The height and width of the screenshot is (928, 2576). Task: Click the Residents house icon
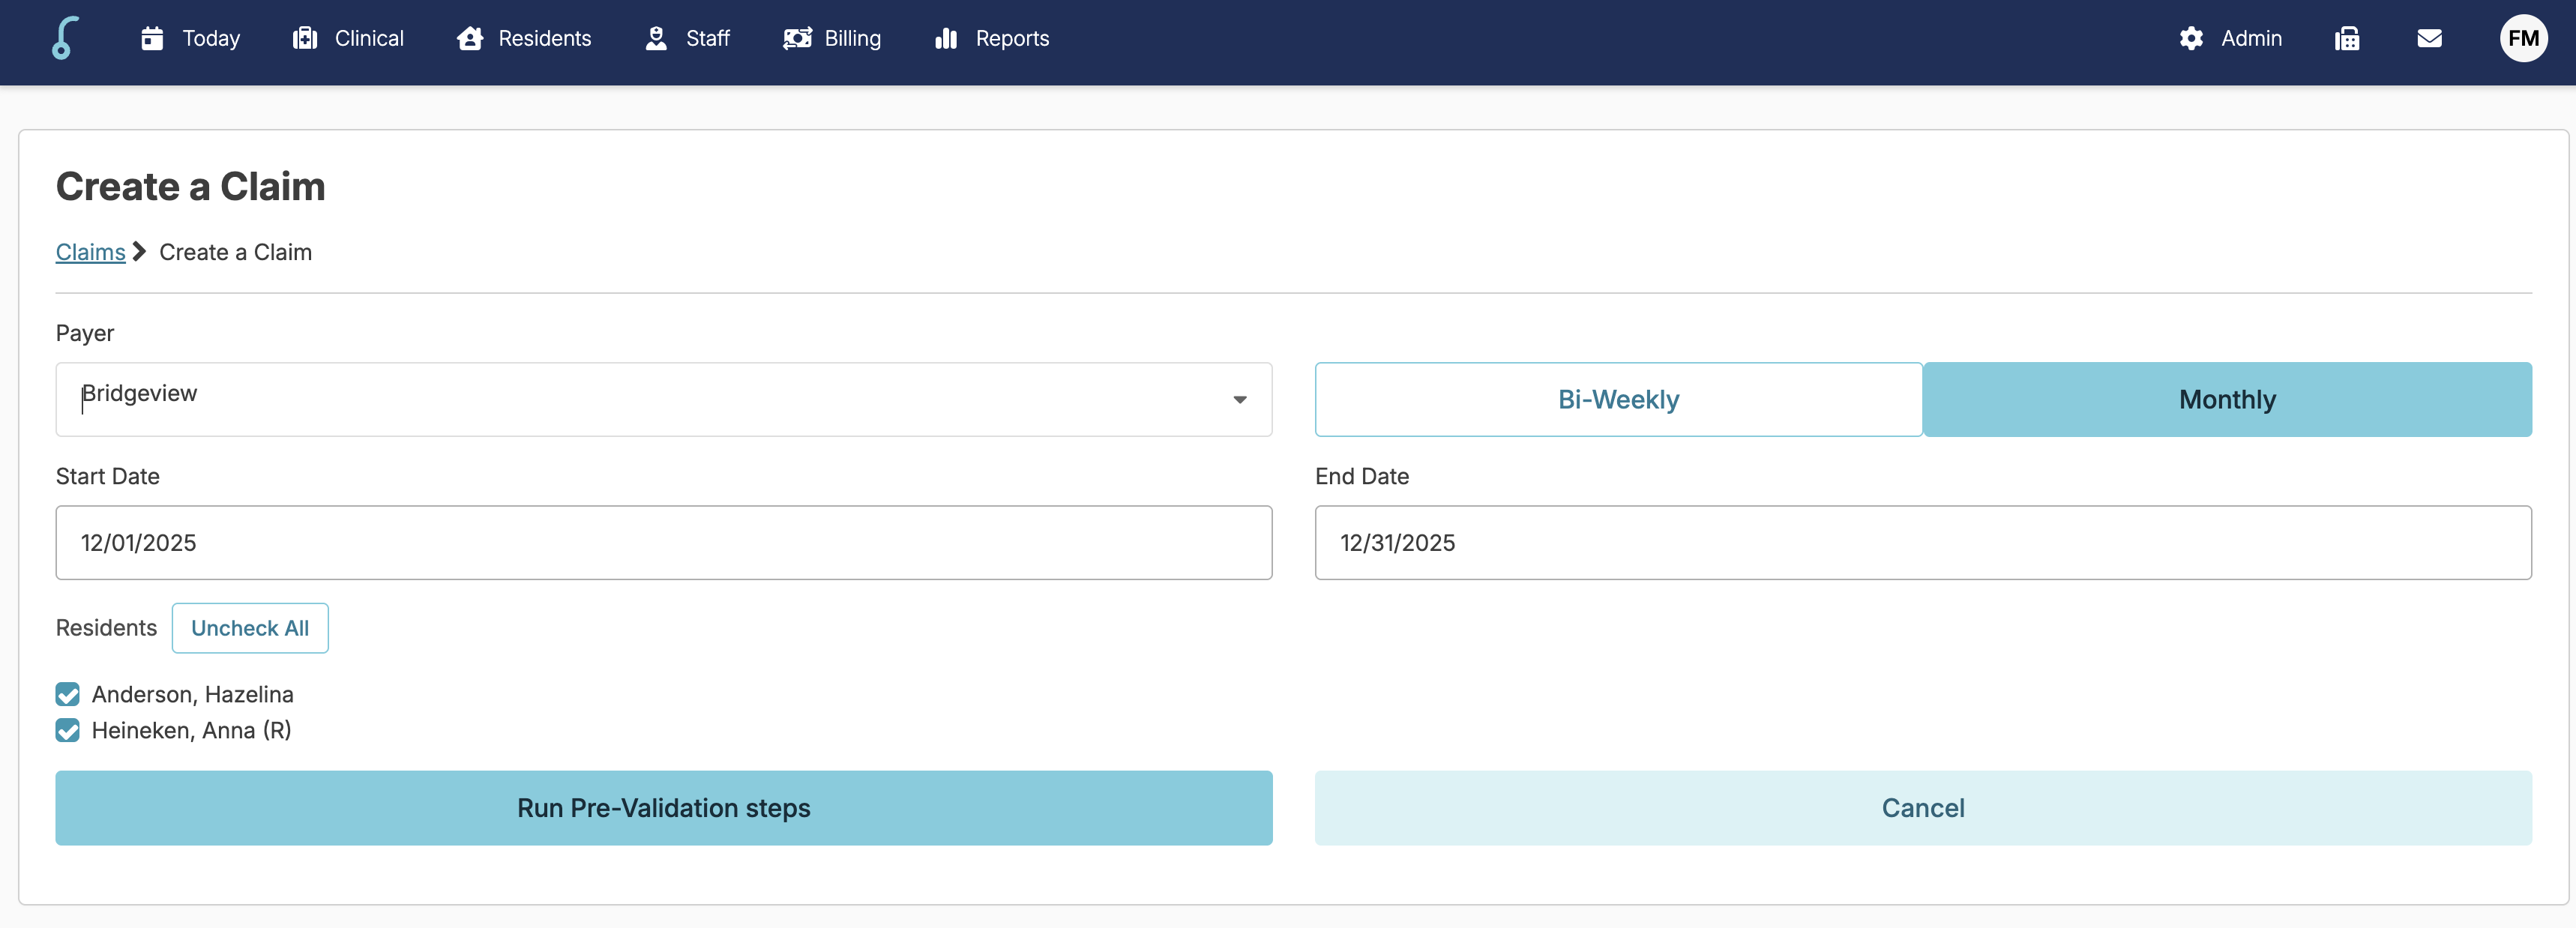pos(470,38)
